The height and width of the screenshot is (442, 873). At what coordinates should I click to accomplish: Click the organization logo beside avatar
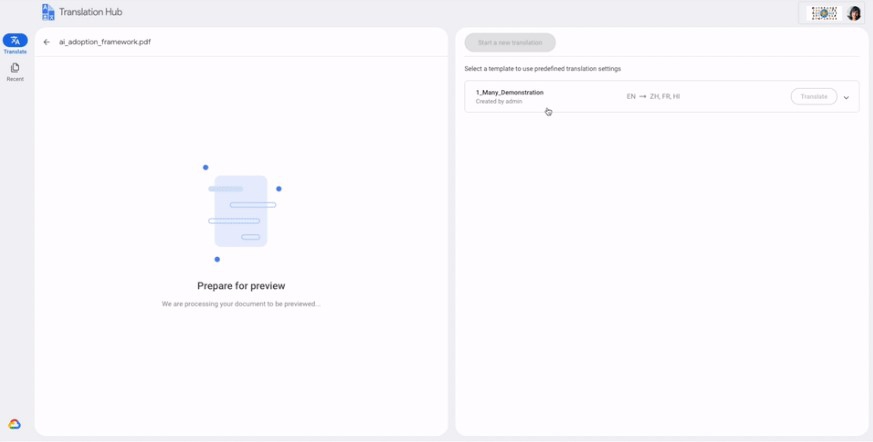click(825, 13)
